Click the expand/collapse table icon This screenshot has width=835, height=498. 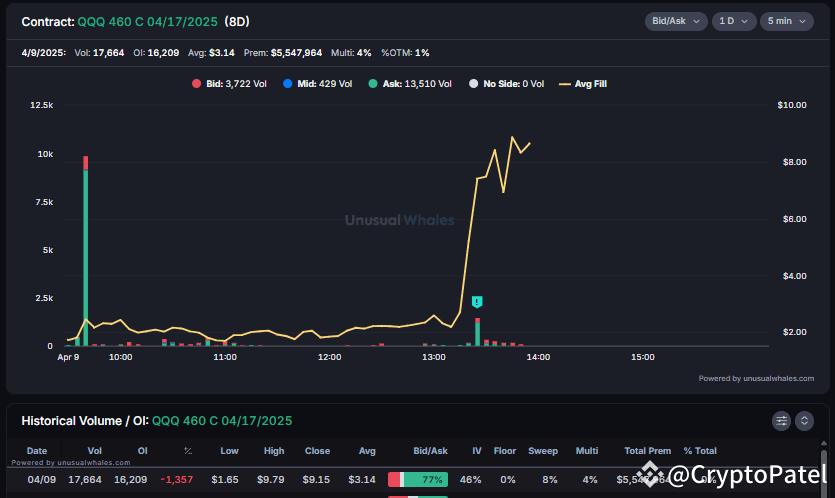point(804,421)
